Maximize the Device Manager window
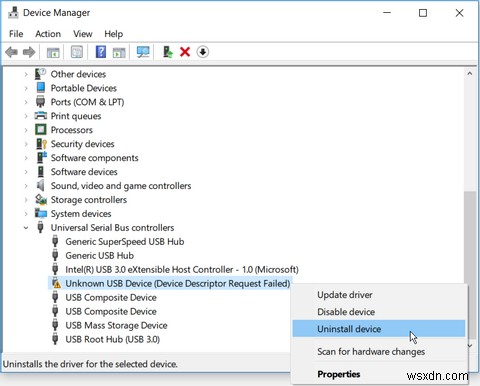This screenshot has height=386, width=480. click(423, 13)
